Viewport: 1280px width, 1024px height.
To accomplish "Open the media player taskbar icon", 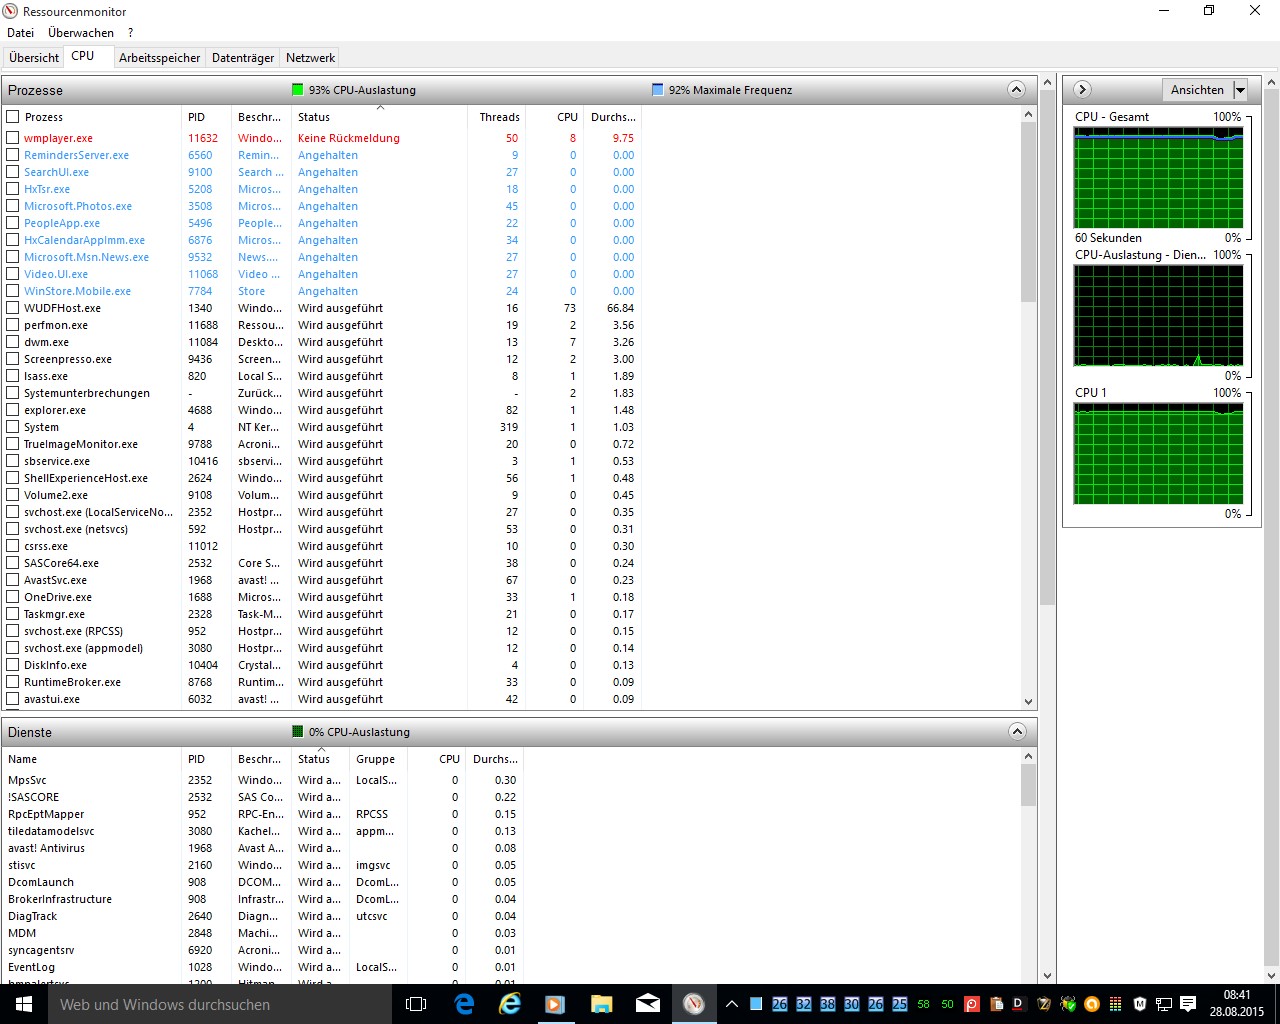I will (x=555, y=1004).
